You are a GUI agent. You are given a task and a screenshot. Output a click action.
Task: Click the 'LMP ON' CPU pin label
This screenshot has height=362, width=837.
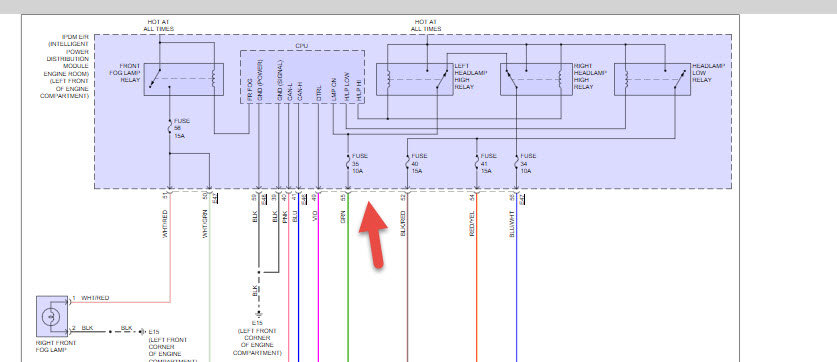[333, 90]
